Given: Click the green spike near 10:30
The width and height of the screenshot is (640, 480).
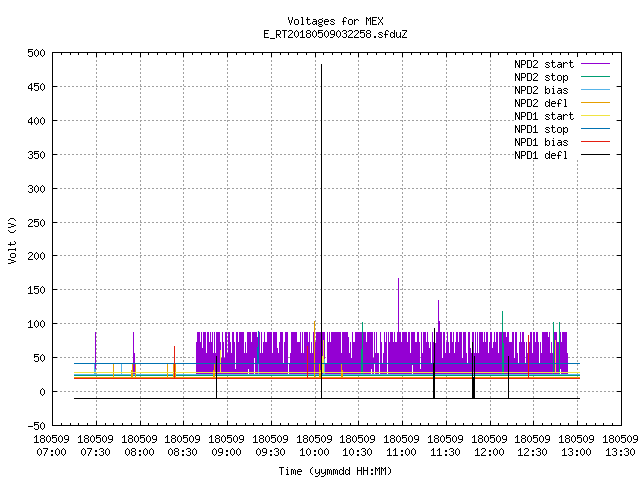Looking at the screenshot, I should point(362,347).
